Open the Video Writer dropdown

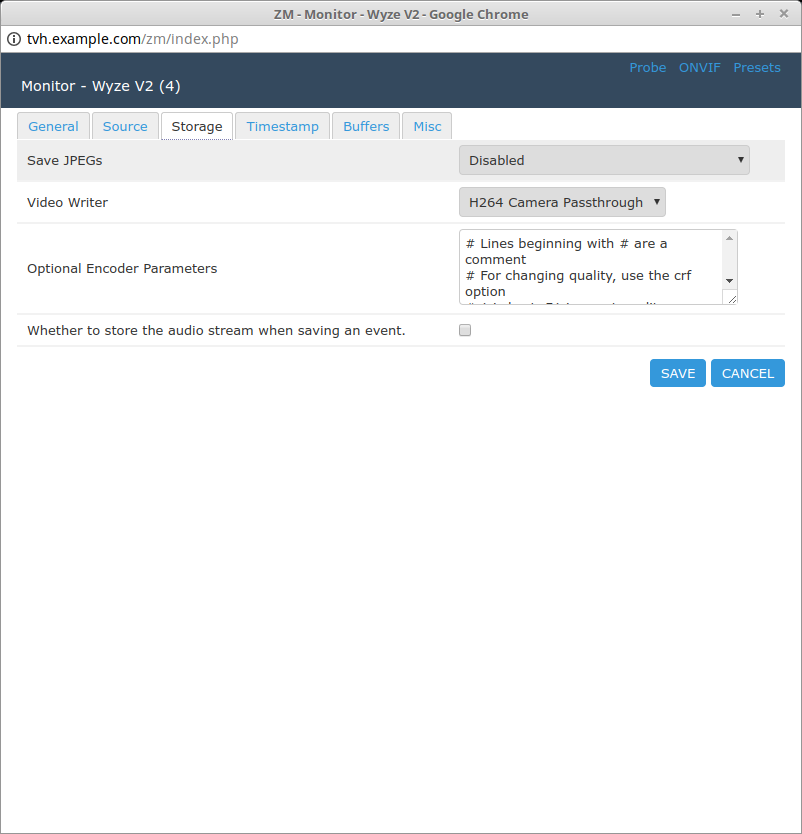(x=562, y=202)
